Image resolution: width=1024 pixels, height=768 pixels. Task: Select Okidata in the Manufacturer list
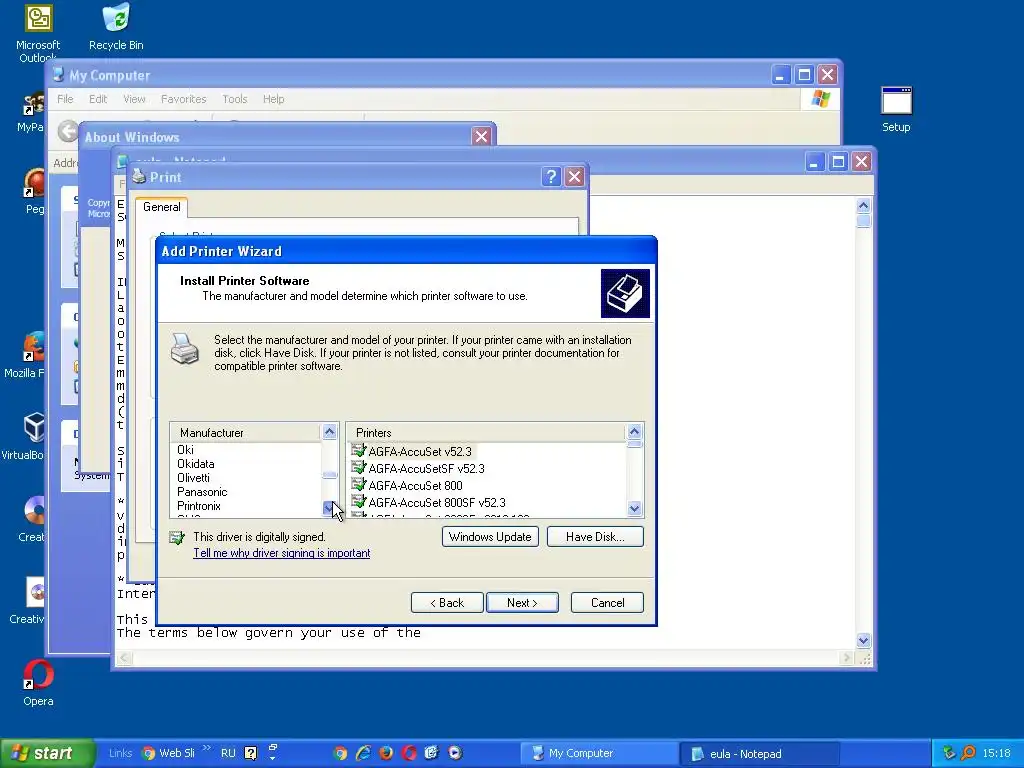[x=196, y=464]
